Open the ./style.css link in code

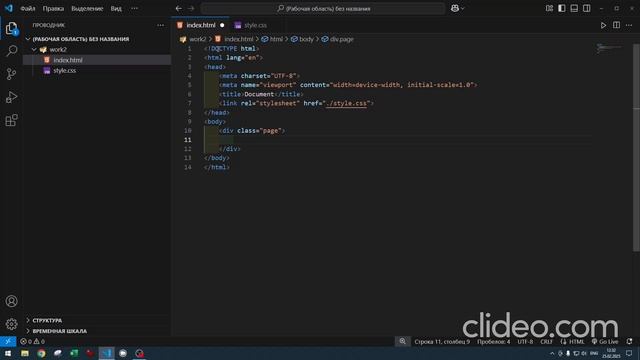pyautogui.click(x=346, y=103)
